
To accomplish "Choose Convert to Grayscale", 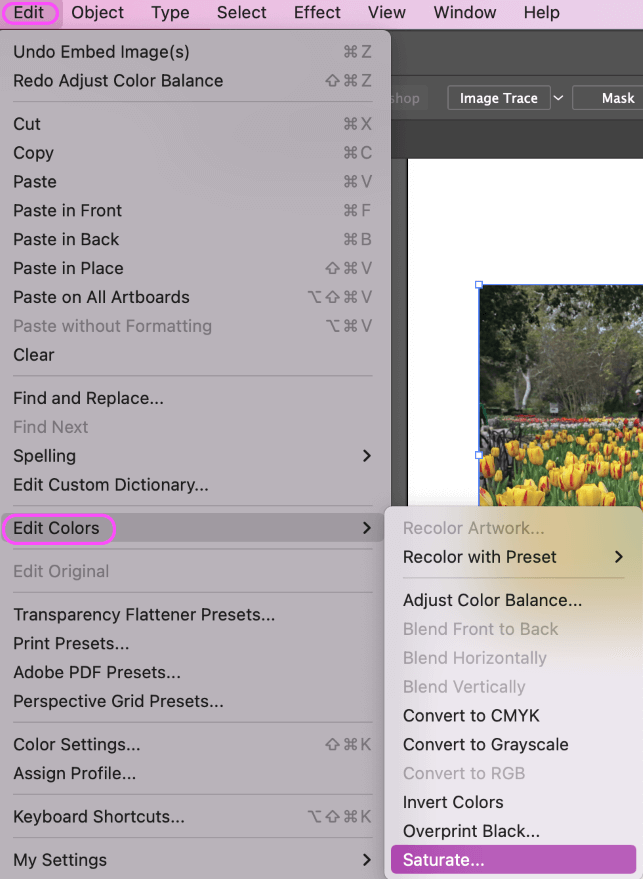I will [485, 744].
